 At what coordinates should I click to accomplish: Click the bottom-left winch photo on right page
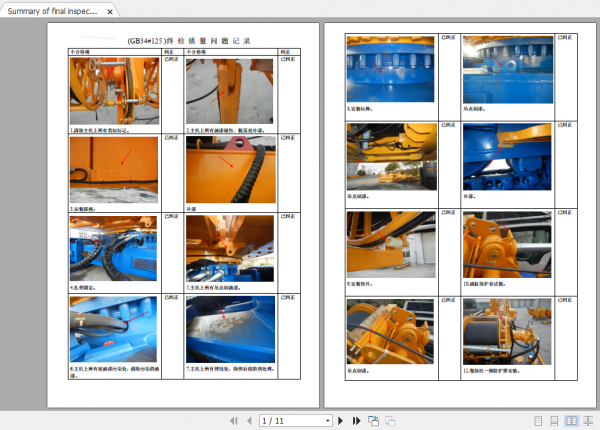tap(390, 331)
